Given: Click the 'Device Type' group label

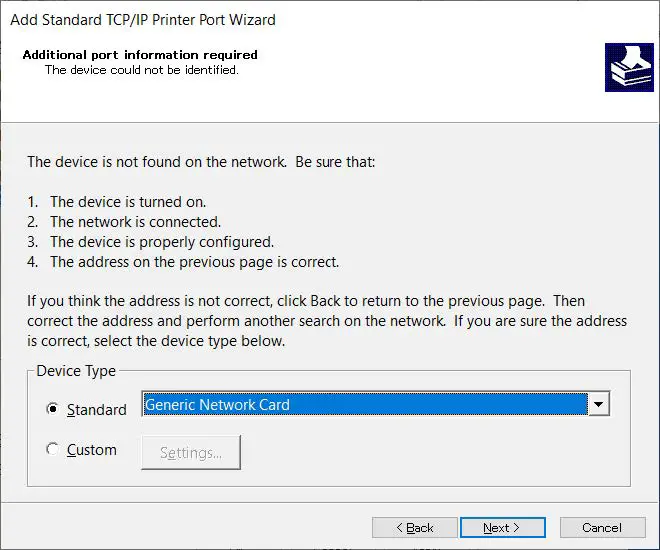Looking at the screenshot, I should coord(76,371).
